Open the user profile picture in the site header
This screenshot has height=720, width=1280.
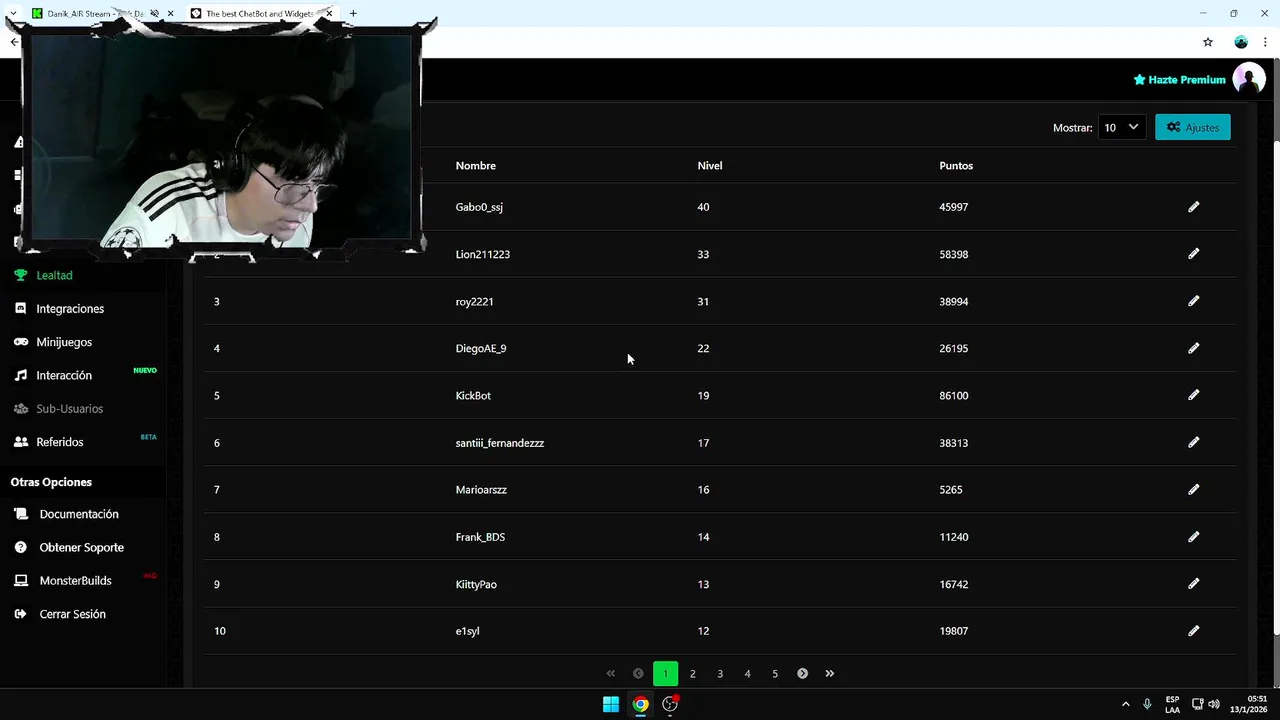tap(1249, 79)
